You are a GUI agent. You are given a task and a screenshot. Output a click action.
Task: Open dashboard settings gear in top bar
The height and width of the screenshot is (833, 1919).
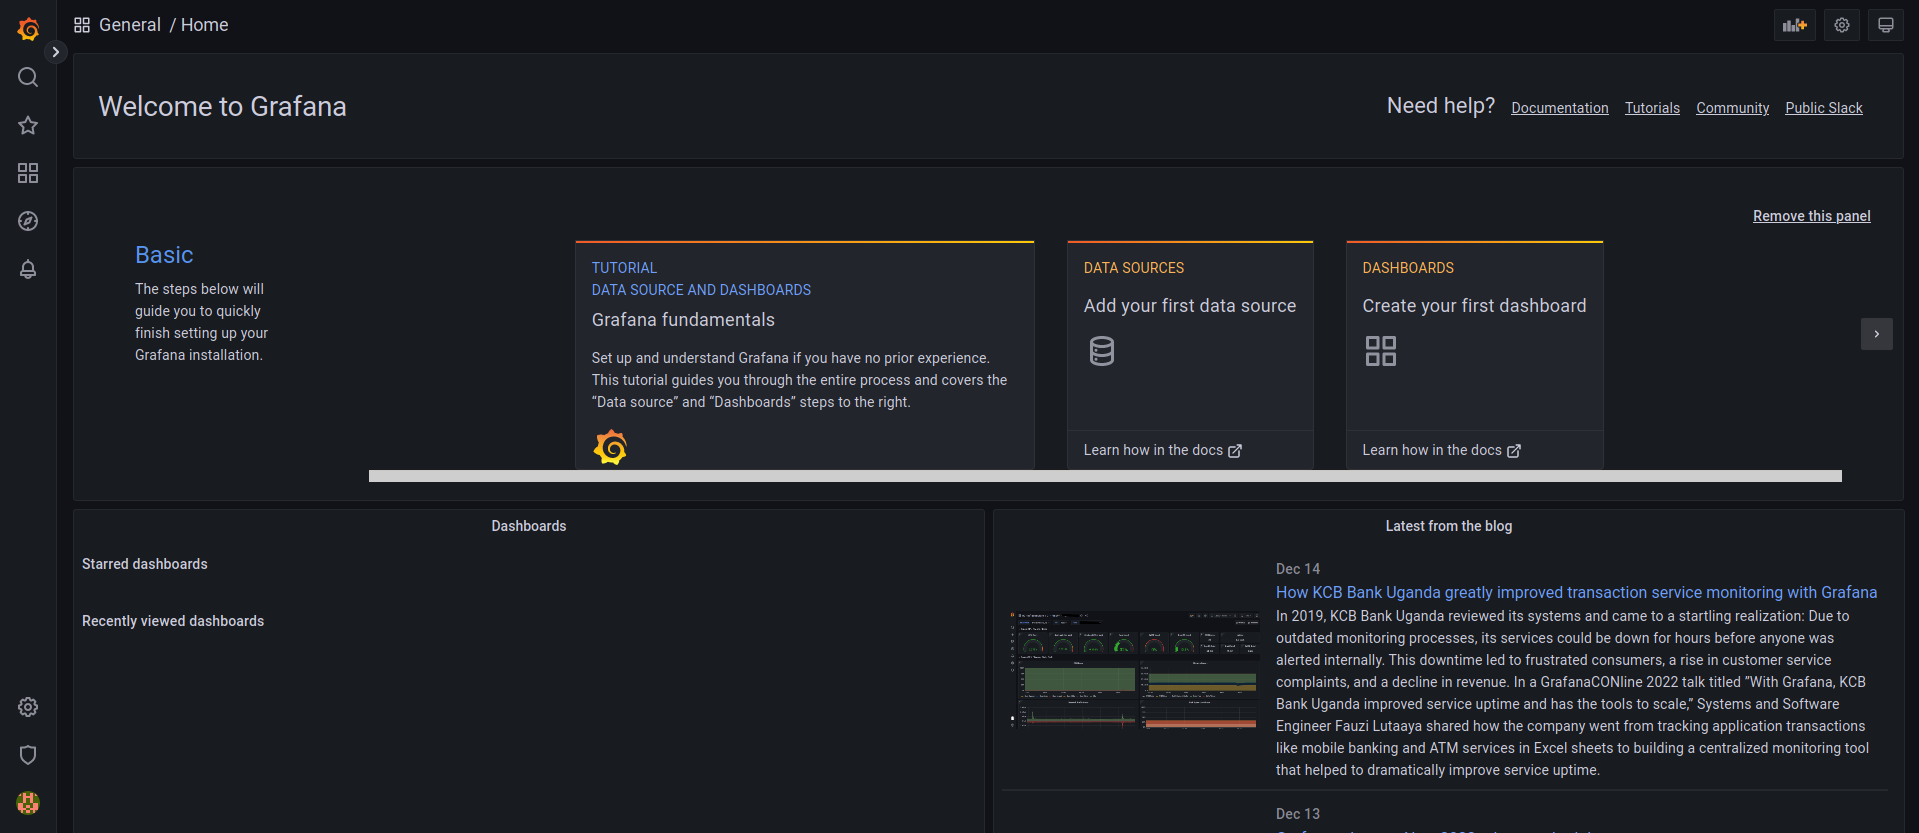click(x=1841, y=25)
